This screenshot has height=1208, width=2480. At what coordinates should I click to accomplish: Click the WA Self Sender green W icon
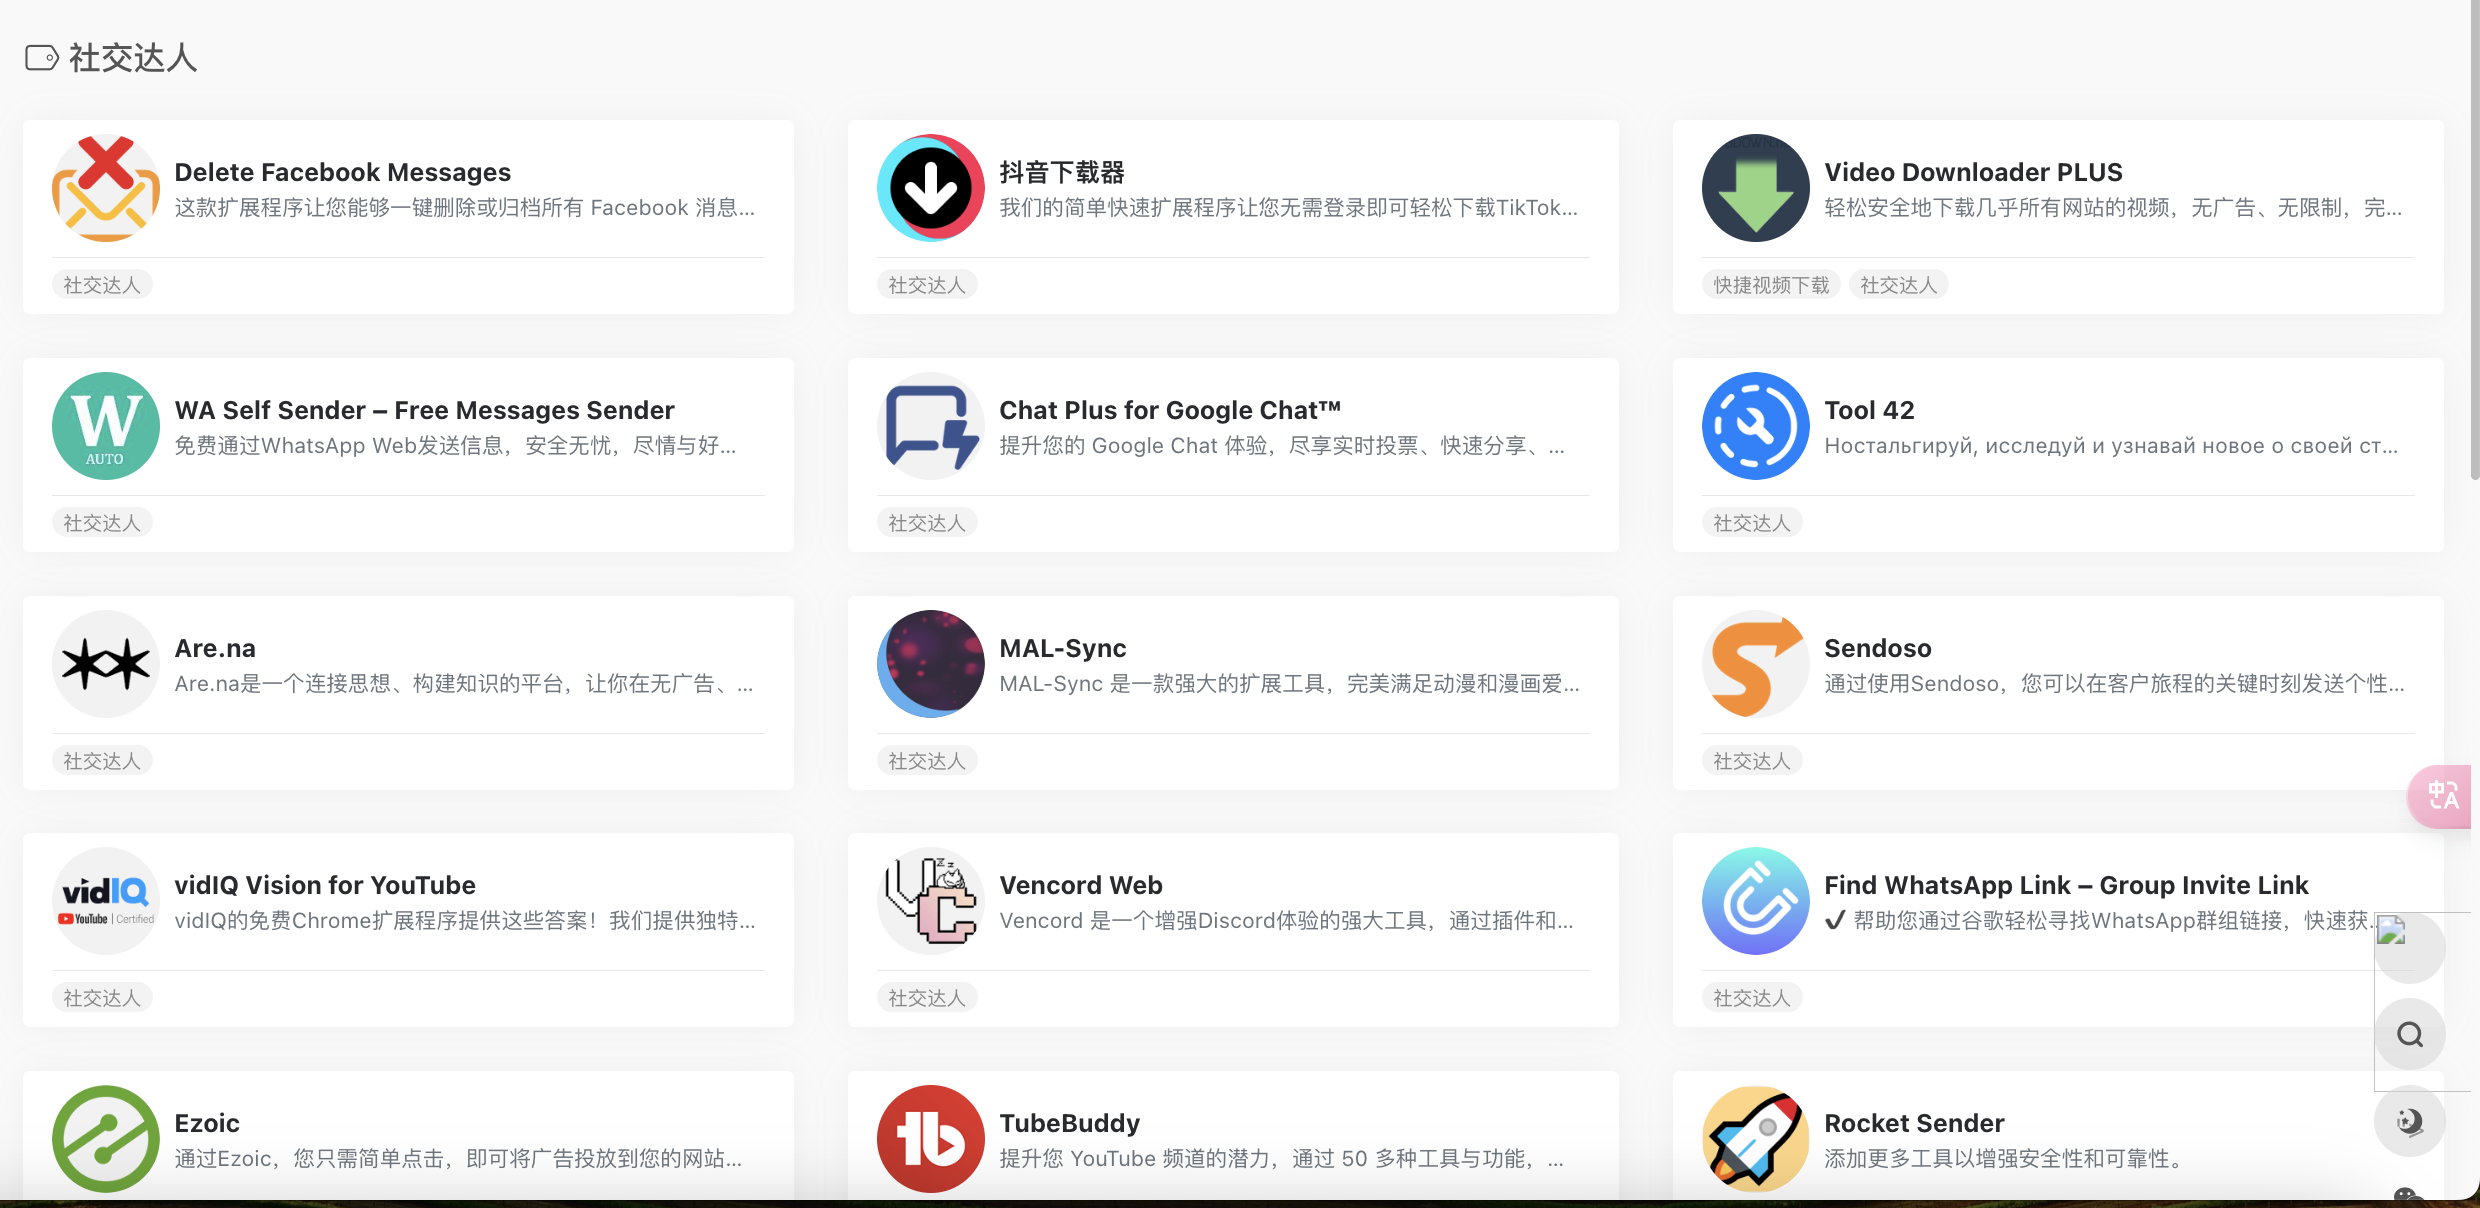coord(106,426)
